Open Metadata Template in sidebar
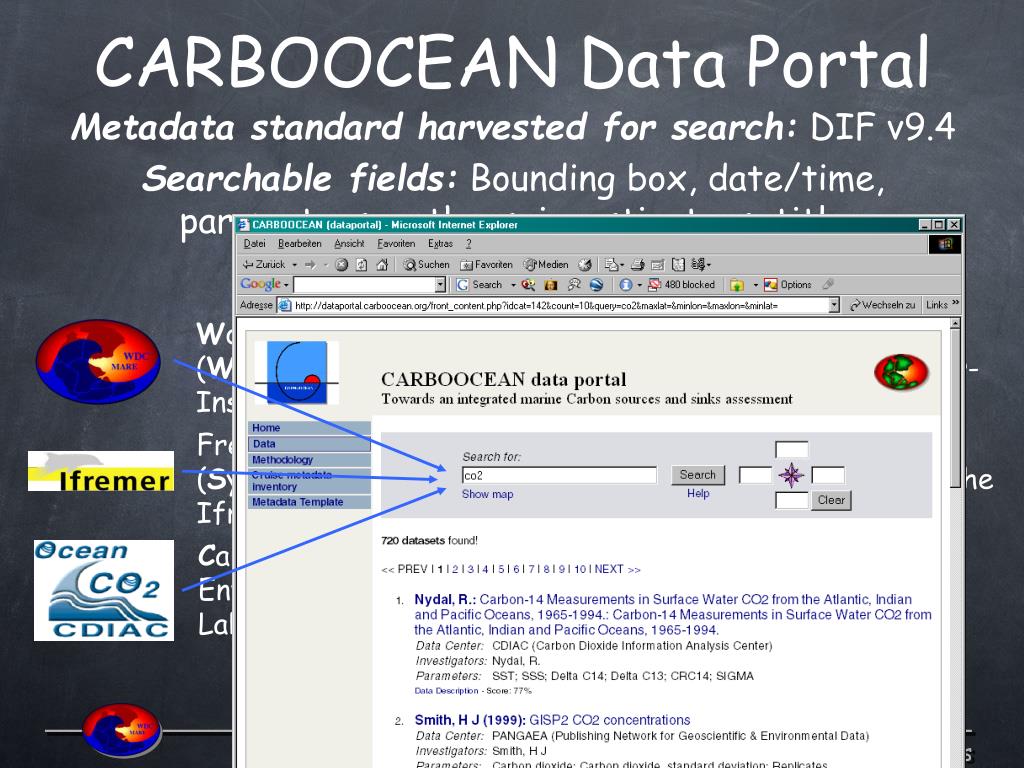1024x768 pixels. 310,502
